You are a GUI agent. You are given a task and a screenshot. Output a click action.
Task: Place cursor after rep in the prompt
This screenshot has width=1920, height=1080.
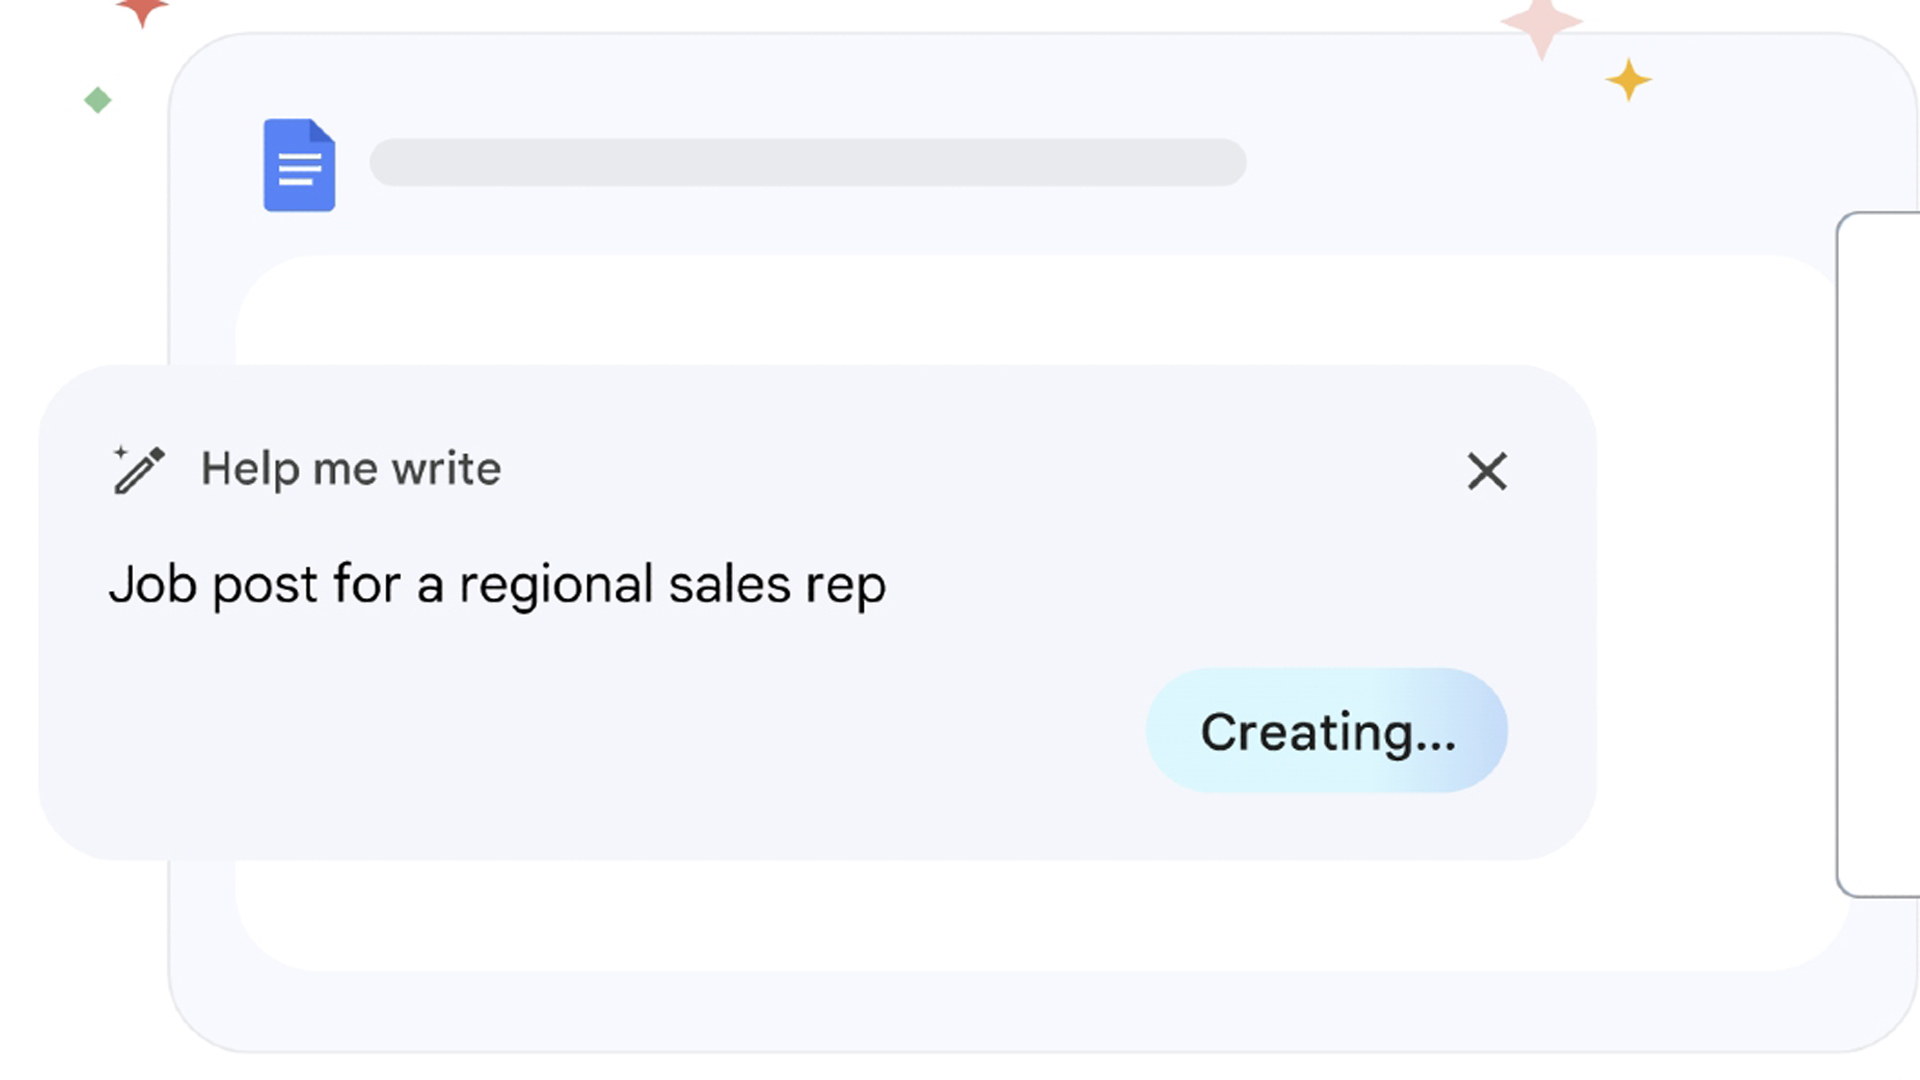pos(888,586)
